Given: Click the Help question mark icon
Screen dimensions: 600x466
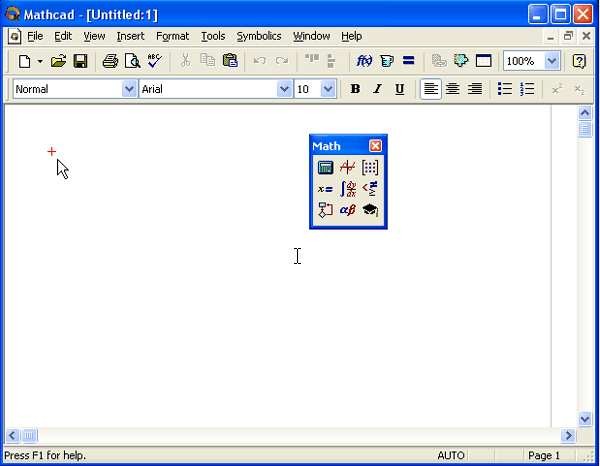Looking at the screenshot, I should tap(579, 61).
